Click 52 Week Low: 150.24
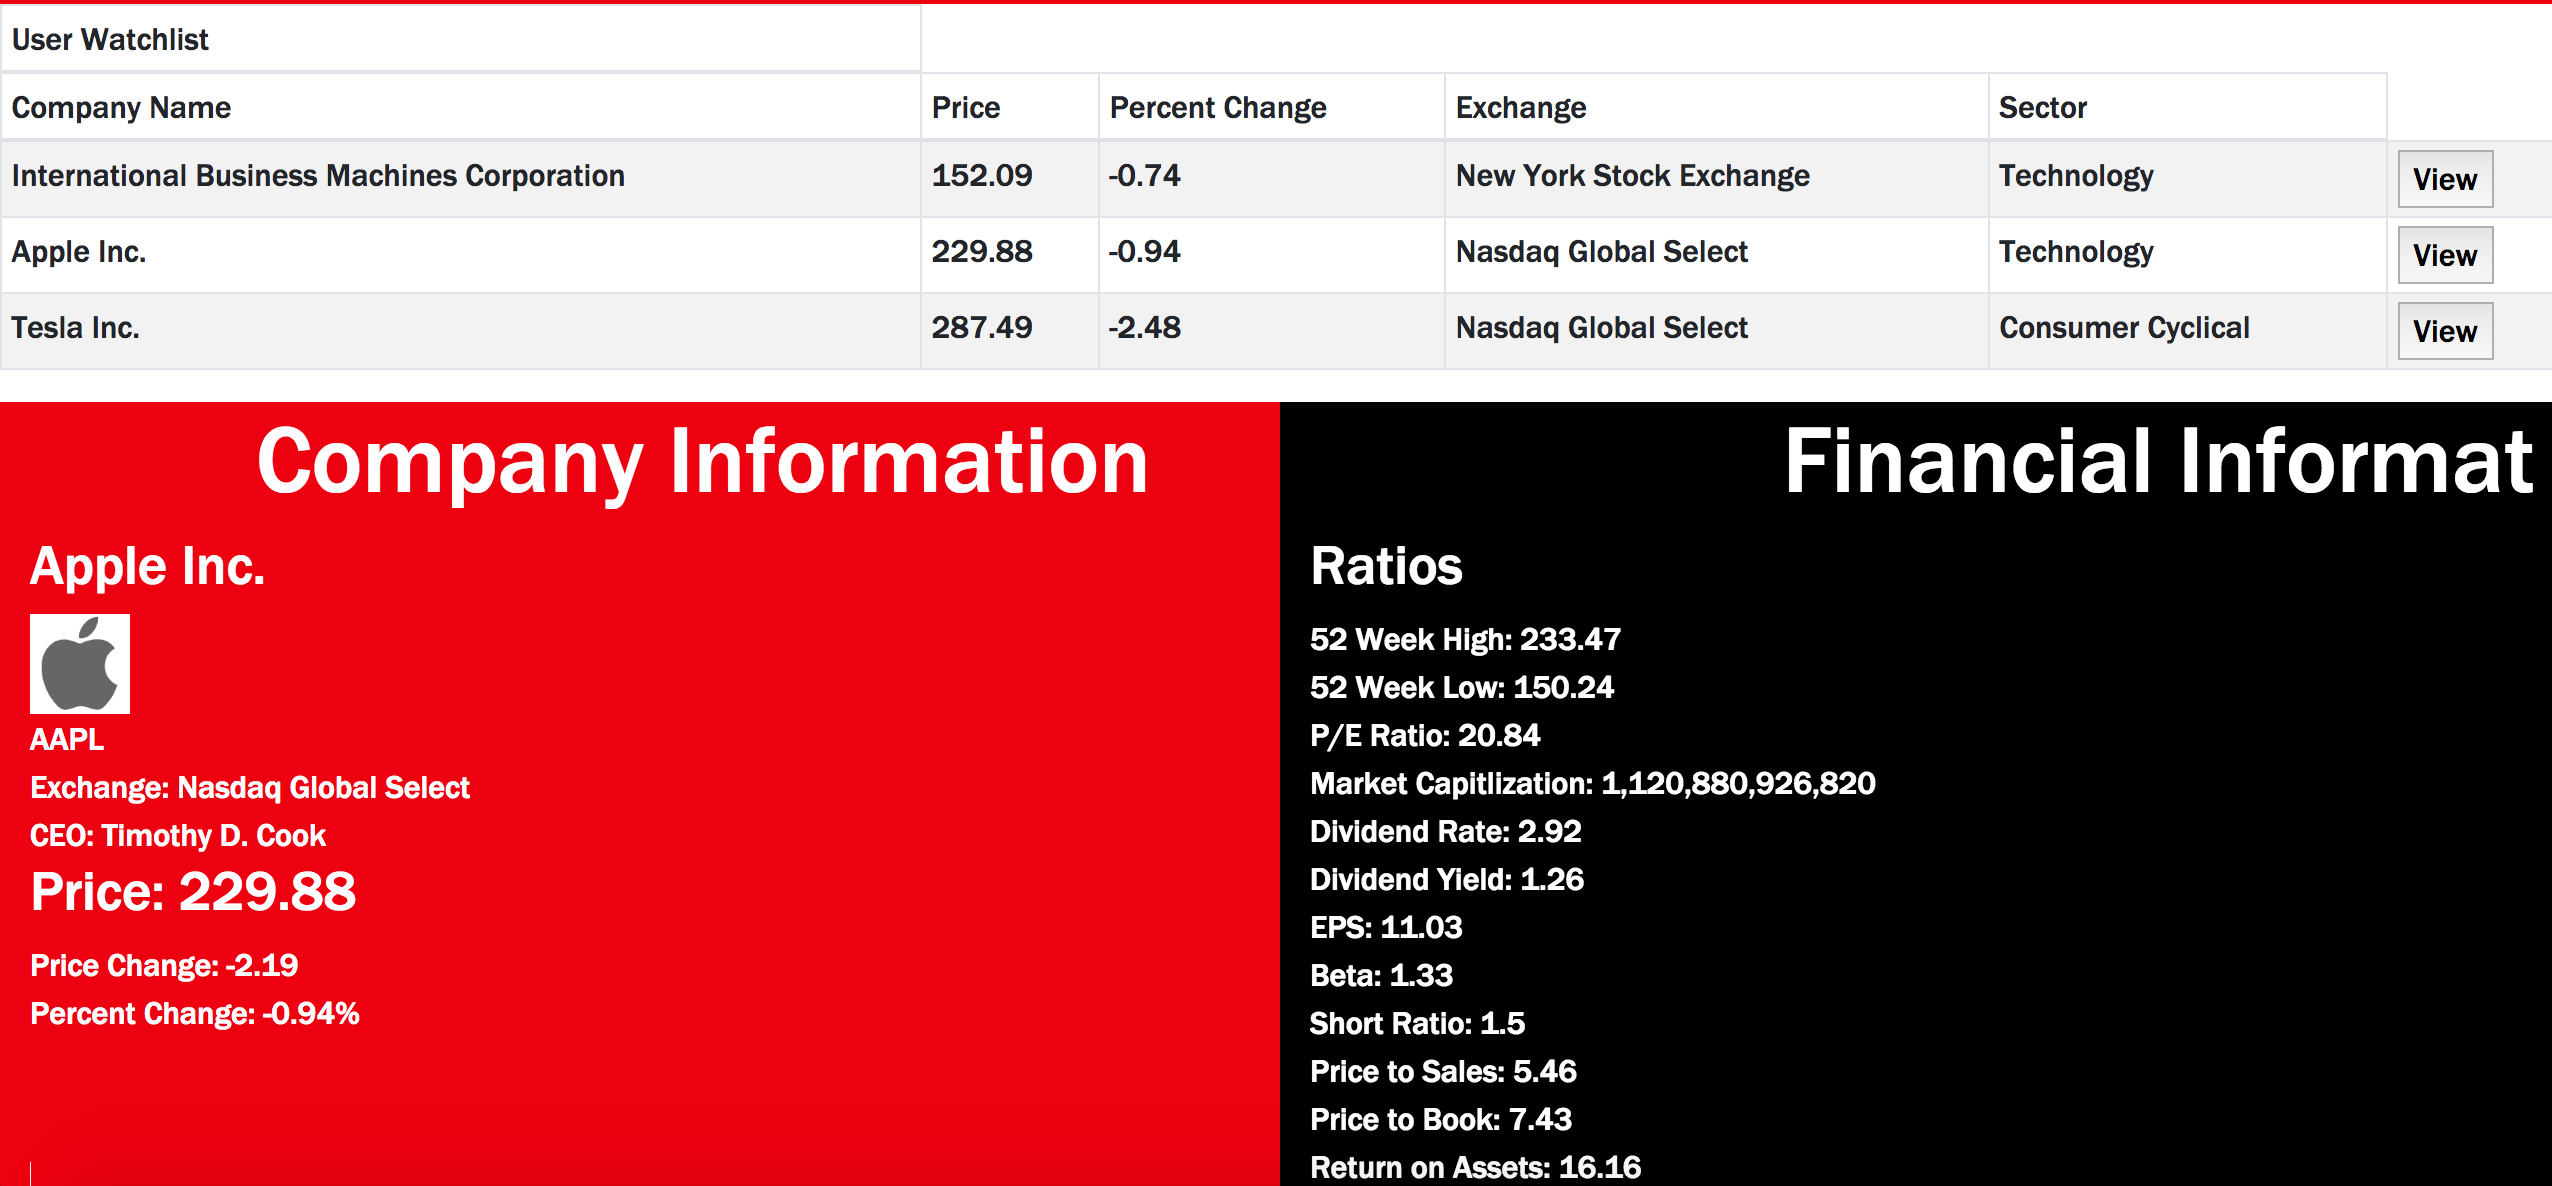This screenshot has height=1186, width=2552. 1462,687
